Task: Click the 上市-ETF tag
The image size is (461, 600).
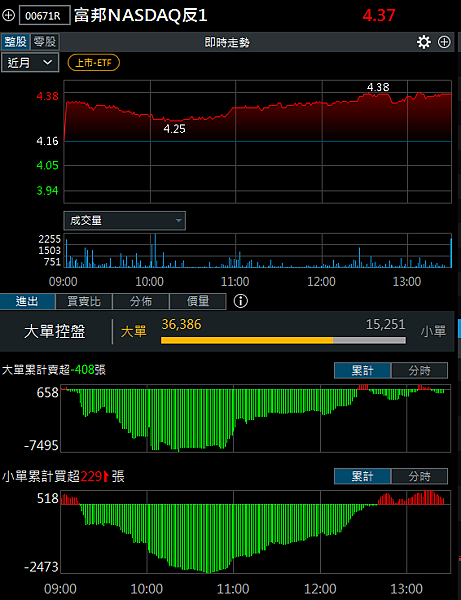Action: 94,62
